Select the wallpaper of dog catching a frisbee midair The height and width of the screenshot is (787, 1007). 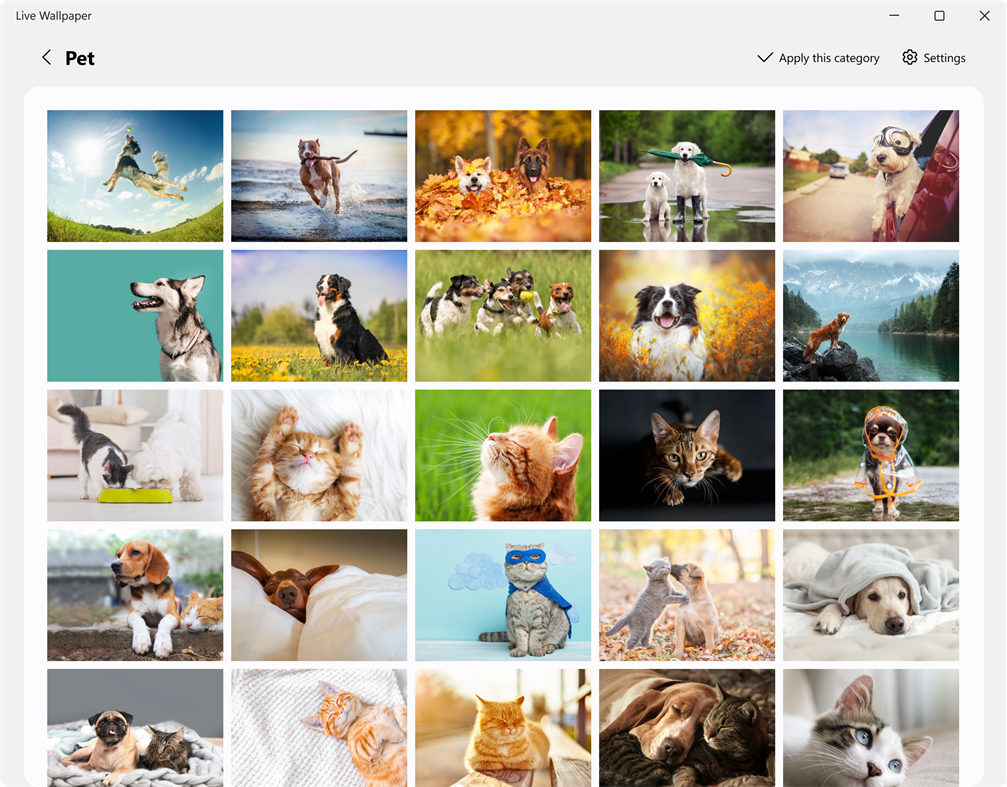click(x=134, y=176)
